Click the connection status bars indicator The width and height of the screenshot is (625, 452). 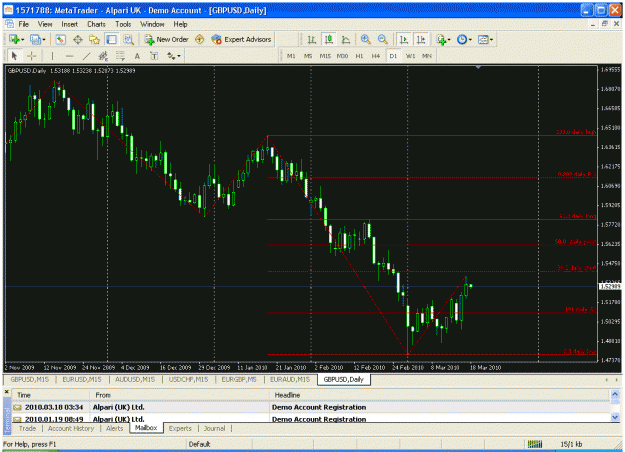click(x=535, y=444)
